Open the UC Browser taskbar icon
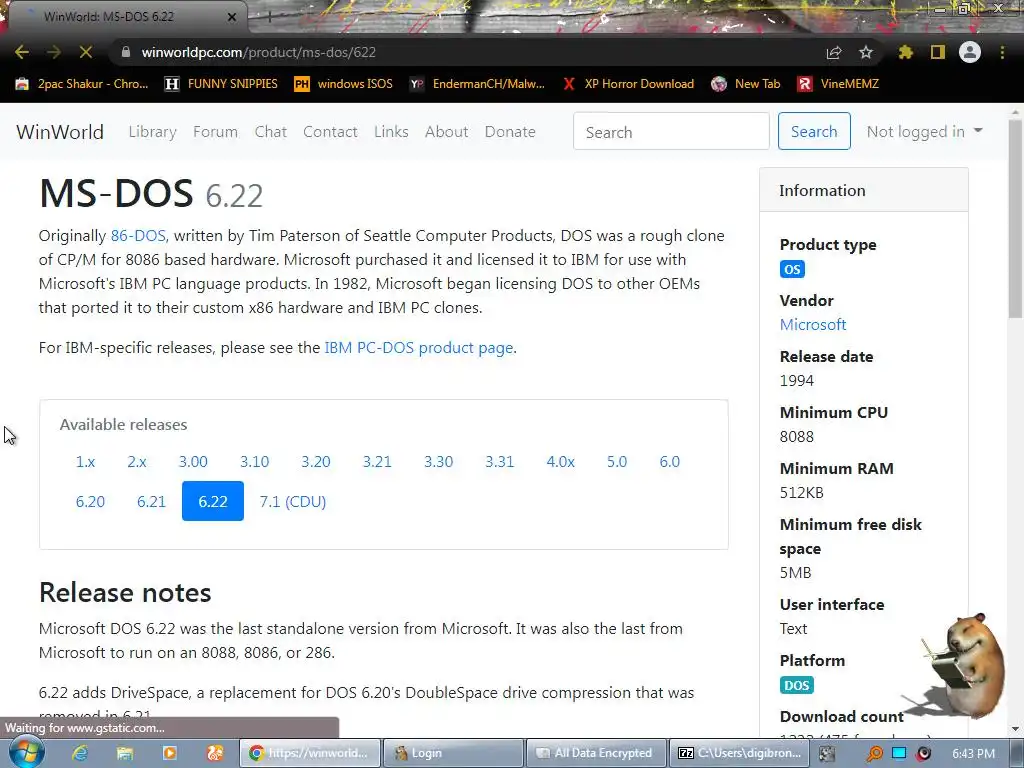Image resolution: width=1024 pixels, height=768 pixels. pyautogui.click(x=215, y=753)
